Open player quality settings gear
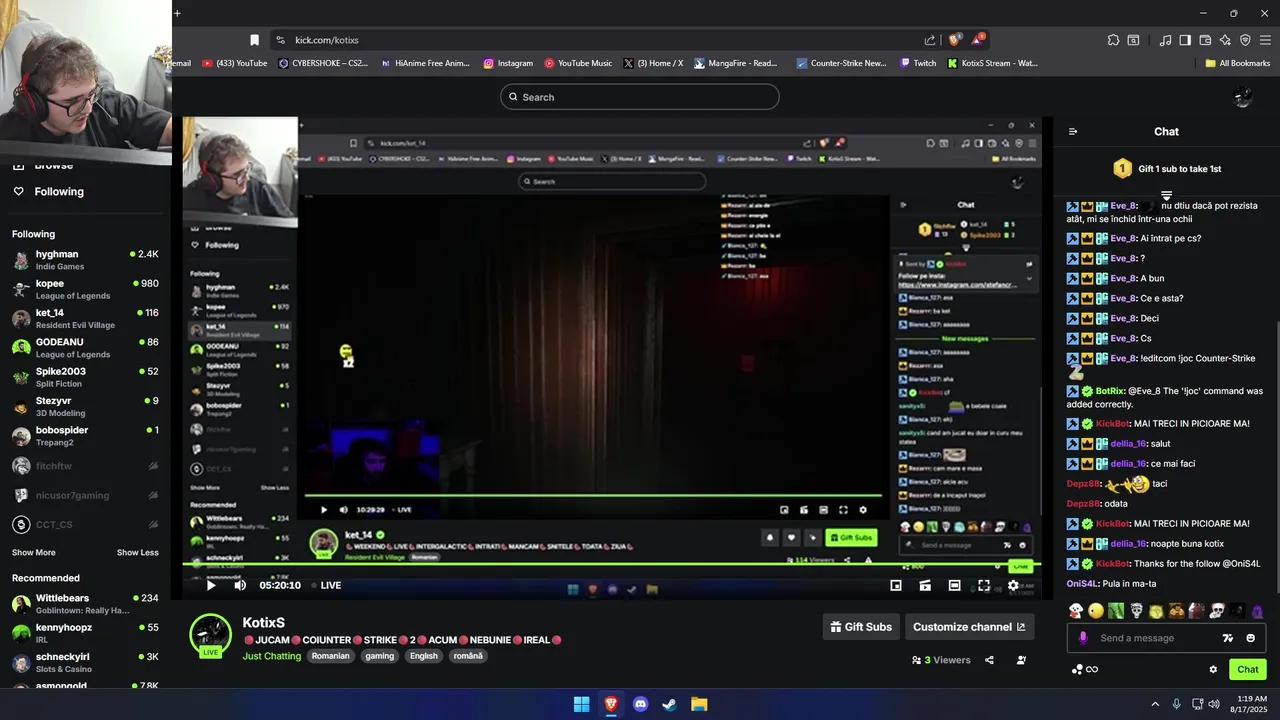Image resolution: width=1280 pixels, height=720 pixels. (1013, 586)
